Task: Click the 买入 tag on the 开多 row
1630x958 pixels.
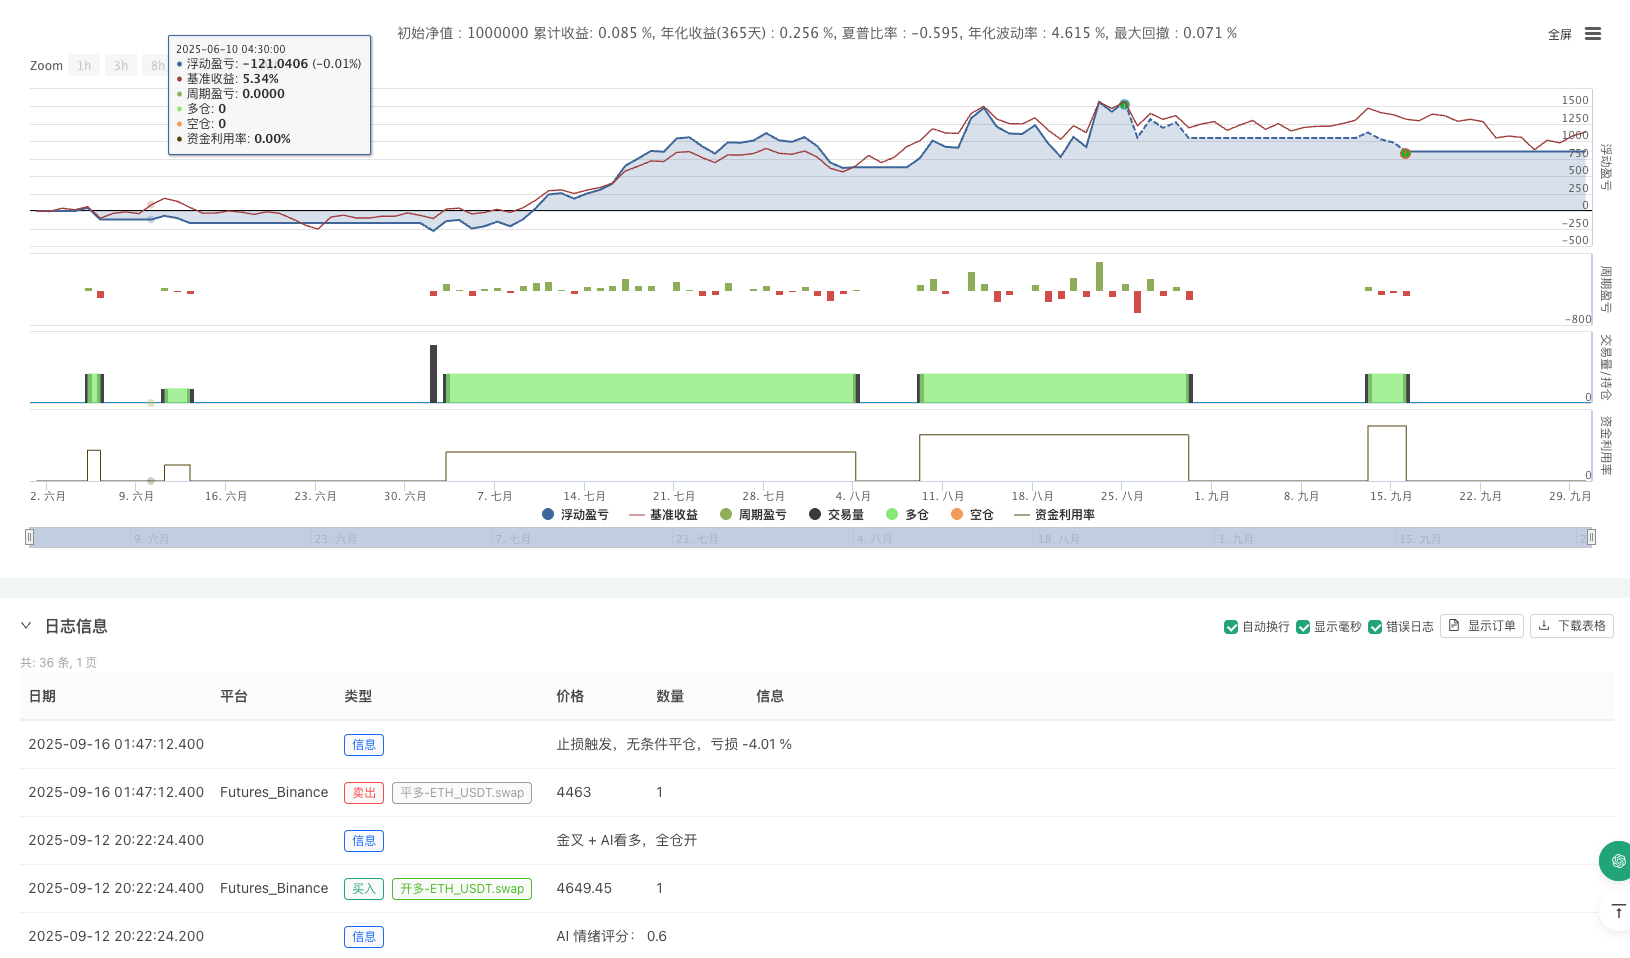Action: click(363, 888)
